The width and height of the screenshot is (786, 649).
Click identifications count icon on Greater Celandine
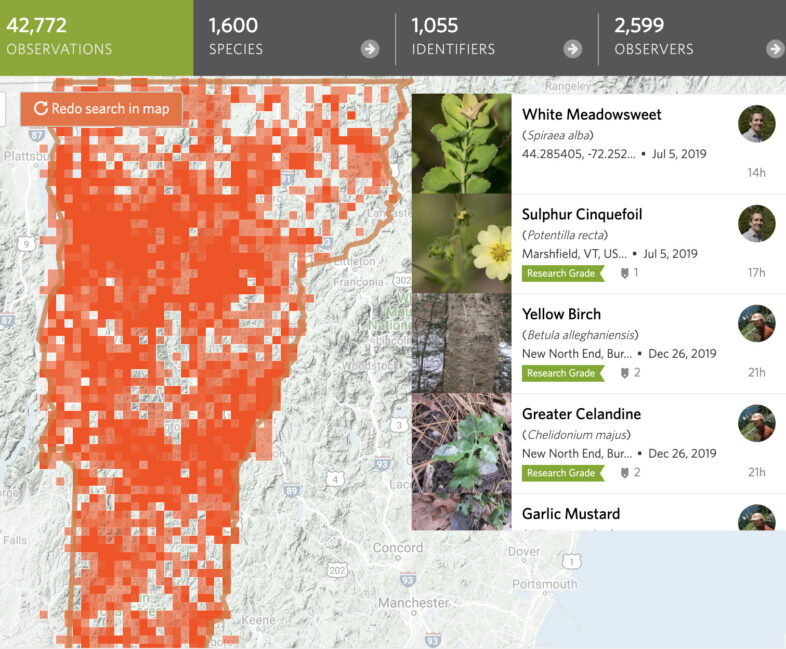click(x=625, y=473)
